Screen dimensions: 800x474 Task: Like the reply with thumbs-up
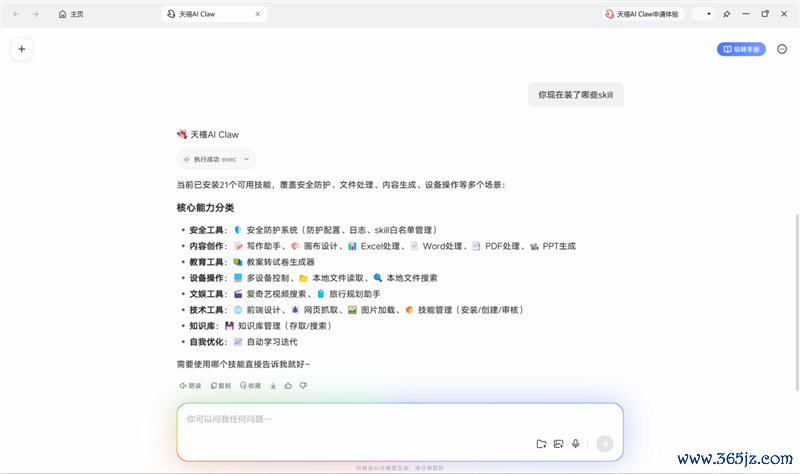(x=288, y=386)
